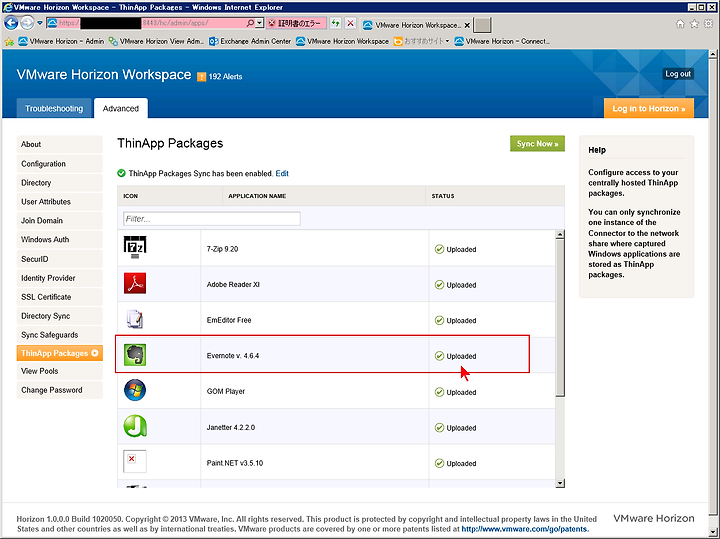This screenshot has height=539, width=720.
Task: Click the 192 Alerts link
Action: pos(225,77)
